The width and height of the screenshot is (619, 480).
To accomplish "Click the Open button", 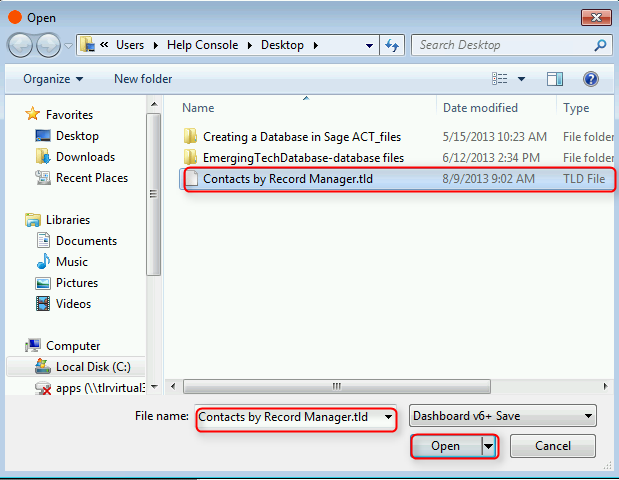I will 445,446.
